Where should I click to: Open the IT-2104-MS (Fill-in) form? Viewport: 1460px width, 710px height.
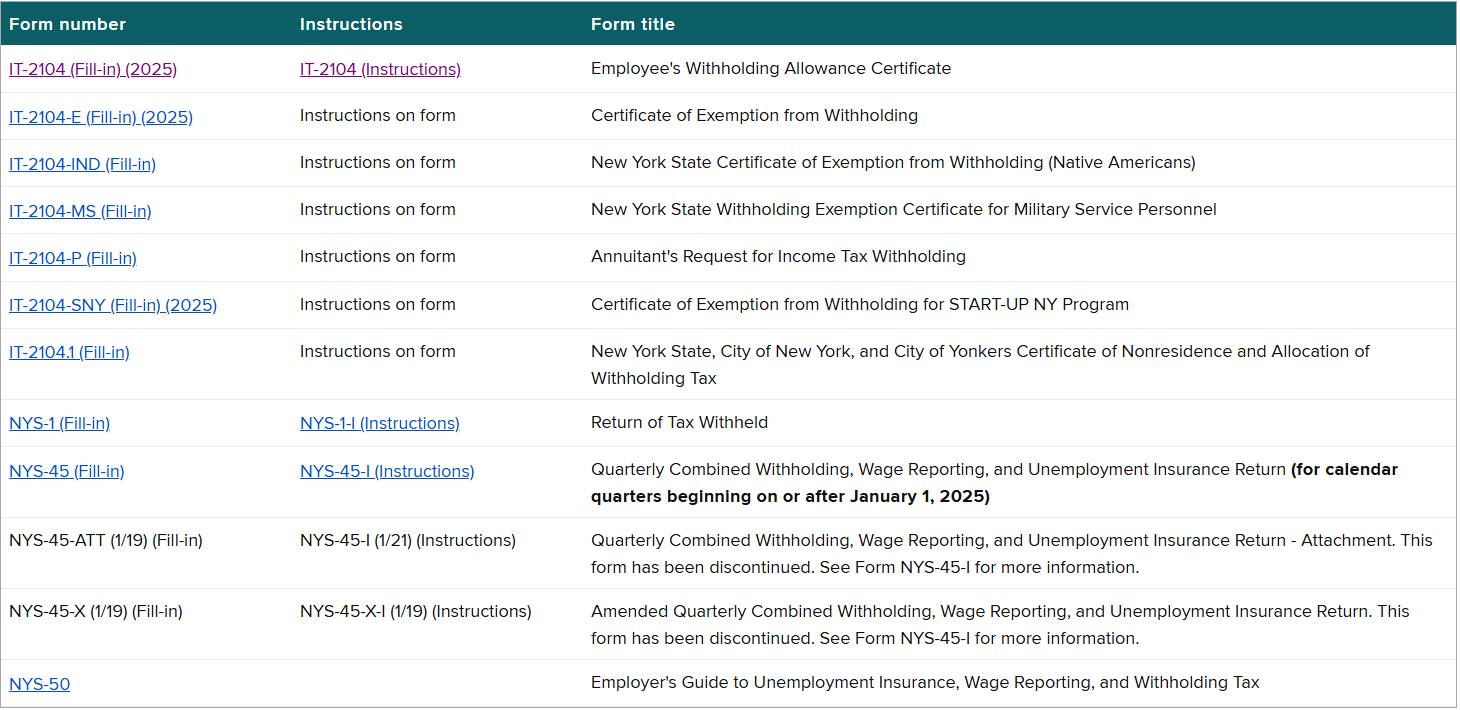pos(80,210)
